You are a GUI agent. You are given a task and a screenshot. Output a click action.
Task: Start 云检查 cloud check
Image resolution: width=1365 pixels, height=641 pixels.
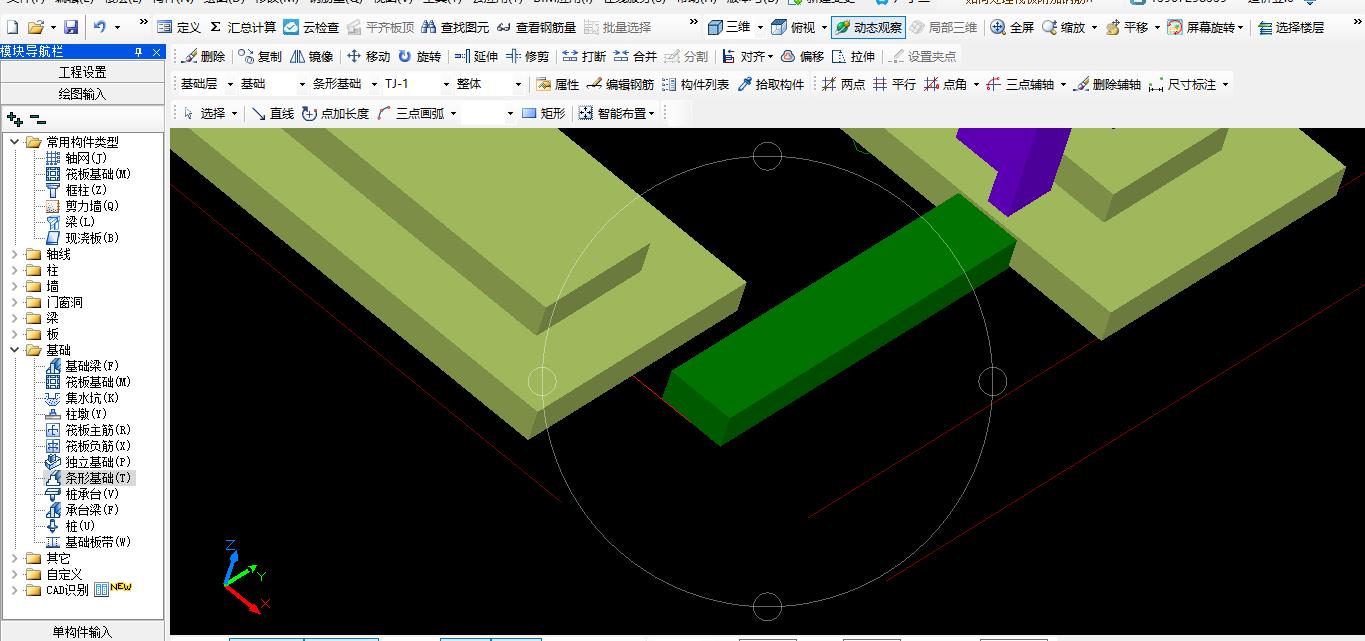click(x=311, y=27)
